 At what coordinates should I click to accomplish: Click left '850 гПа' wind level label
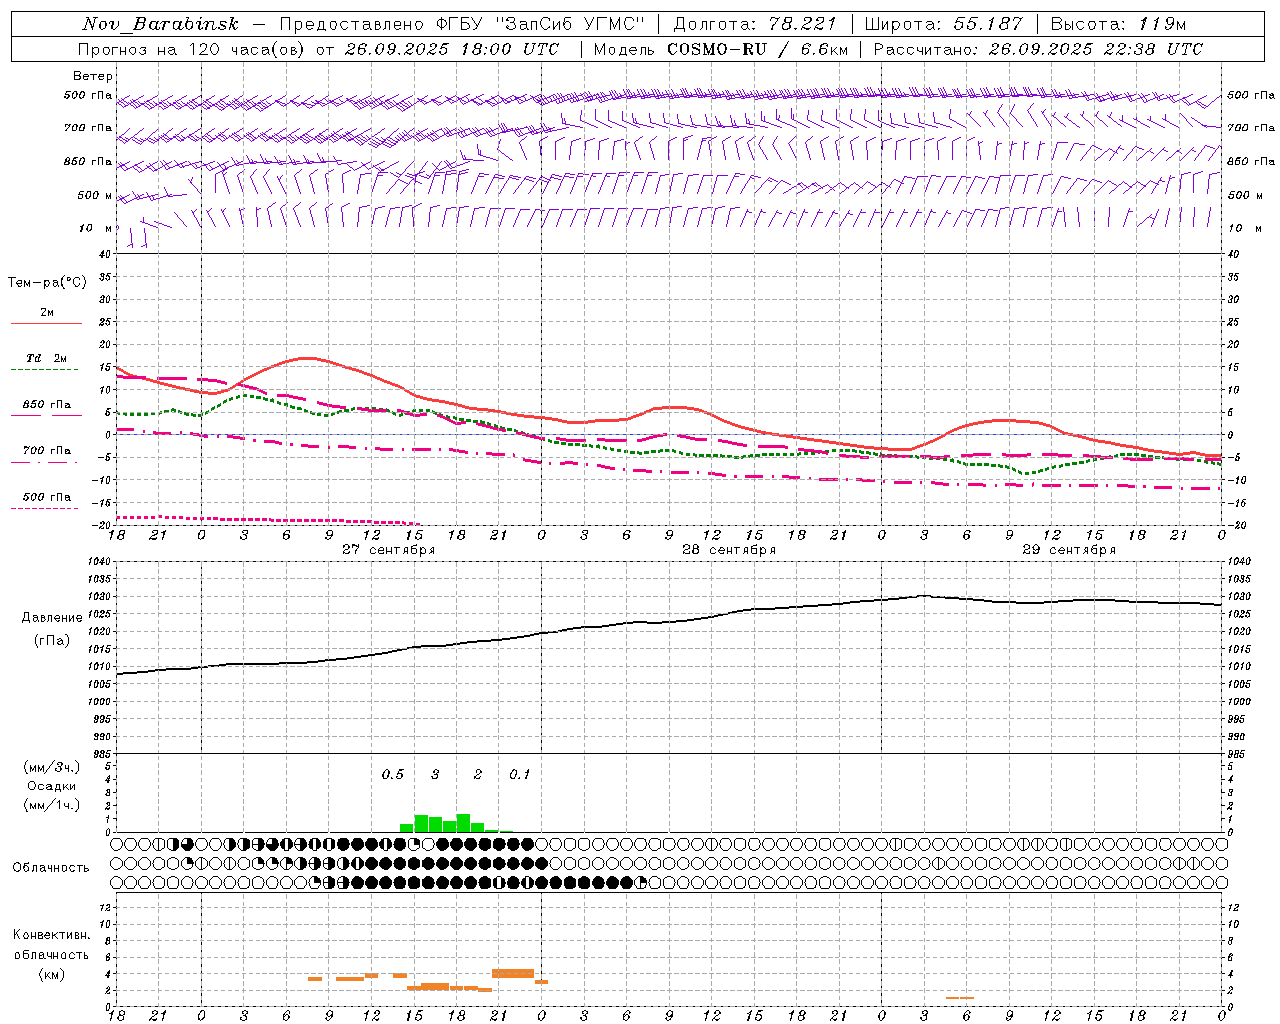pyautogui.click(x=88, y=161)
